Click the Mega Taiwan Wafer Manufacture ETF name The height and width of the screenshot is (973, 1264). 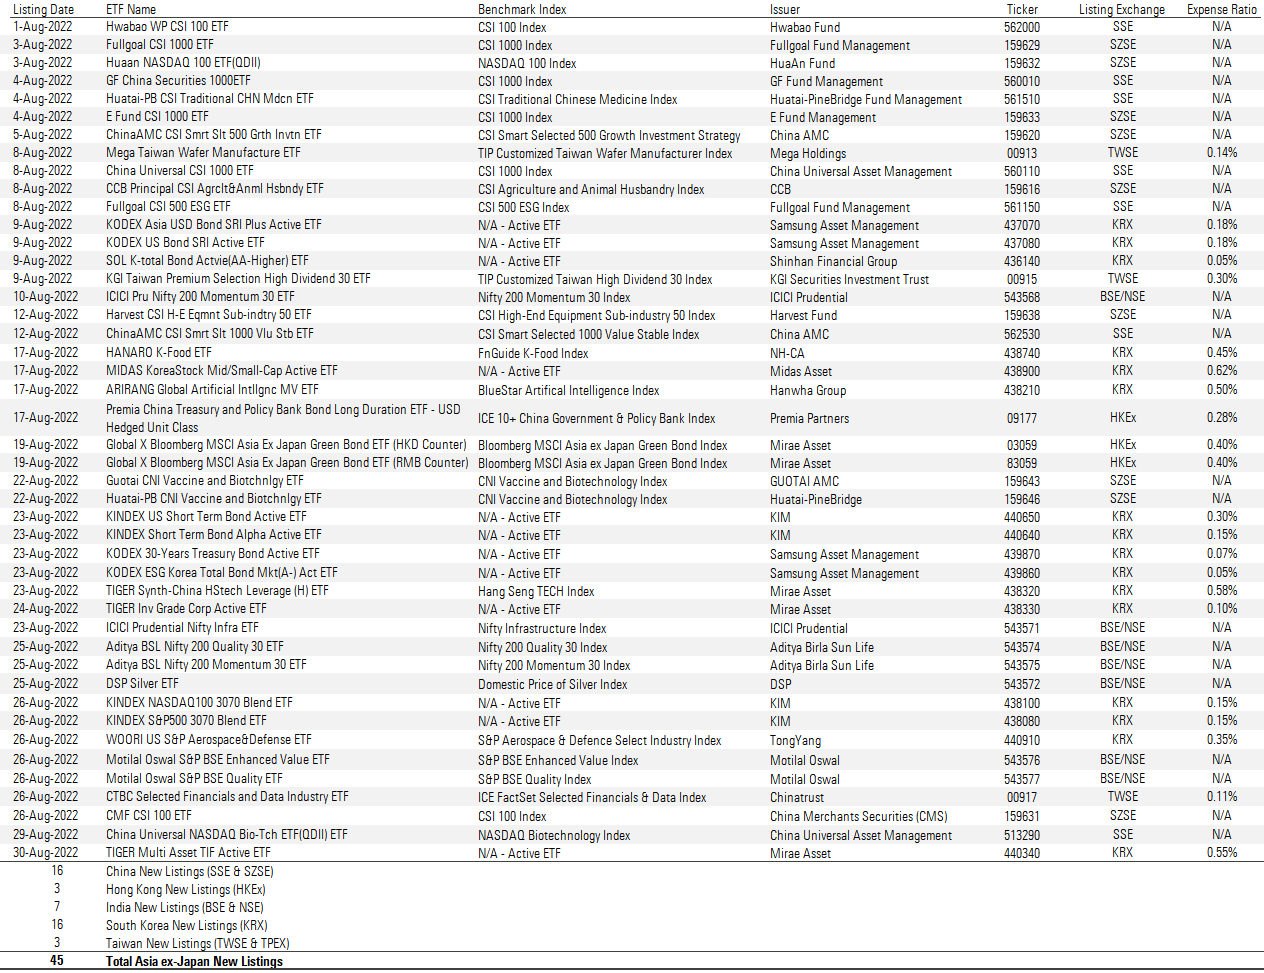click(203, 153)
